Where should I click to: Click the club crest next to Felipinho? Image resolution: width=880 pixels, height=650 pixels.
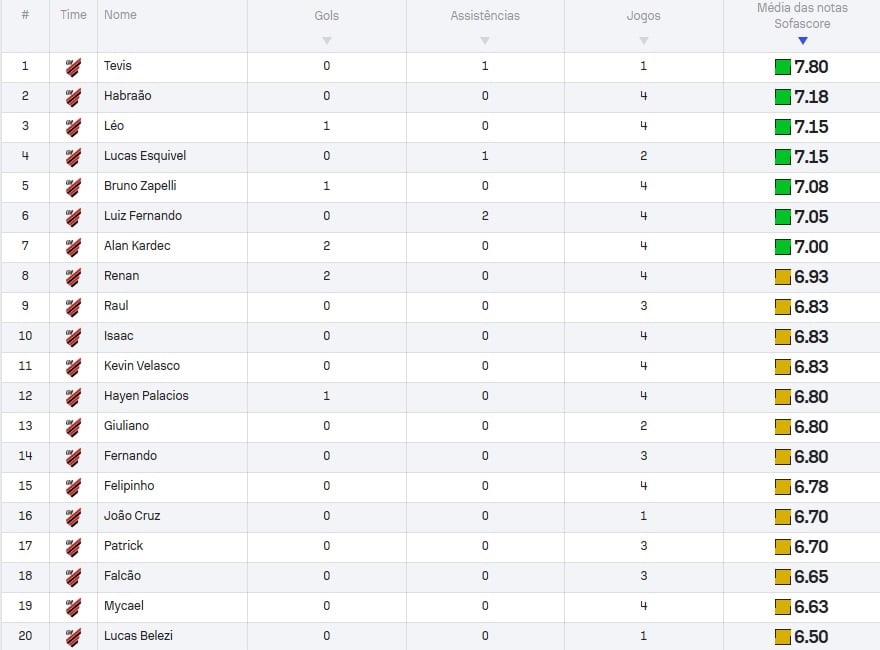(x=73, y=487)
